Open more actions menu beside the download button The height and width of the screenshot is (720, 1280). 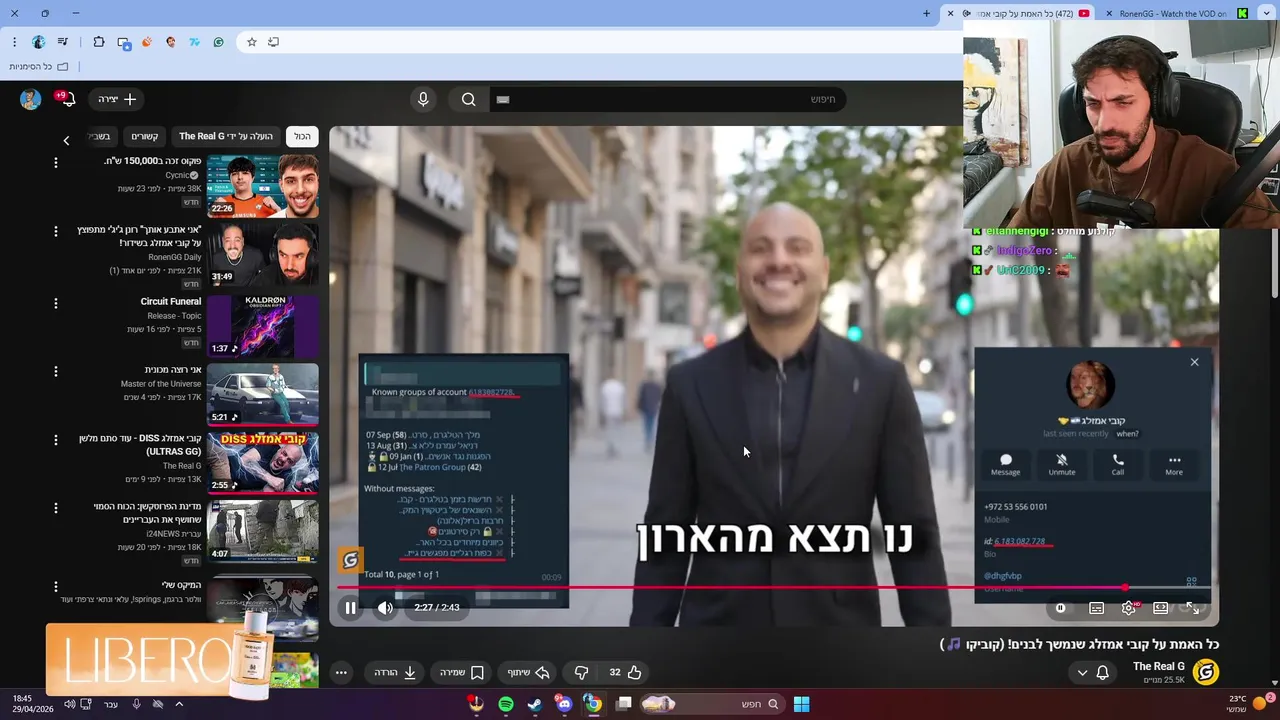click(341, 672)
